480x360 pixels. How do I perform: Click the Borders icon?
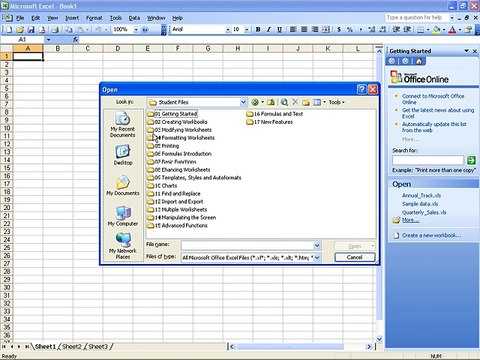(x=421, y=30)
